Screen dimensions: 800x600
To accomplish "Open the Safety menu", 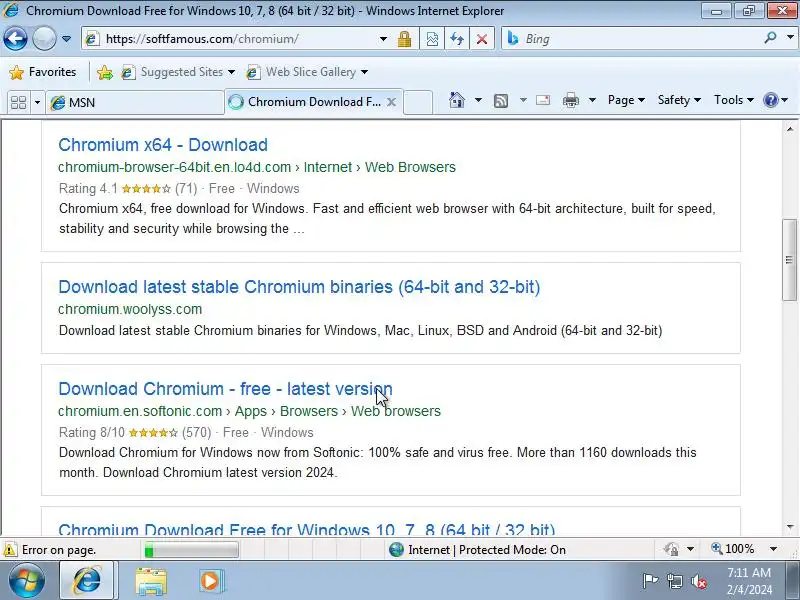I will 679,100.
